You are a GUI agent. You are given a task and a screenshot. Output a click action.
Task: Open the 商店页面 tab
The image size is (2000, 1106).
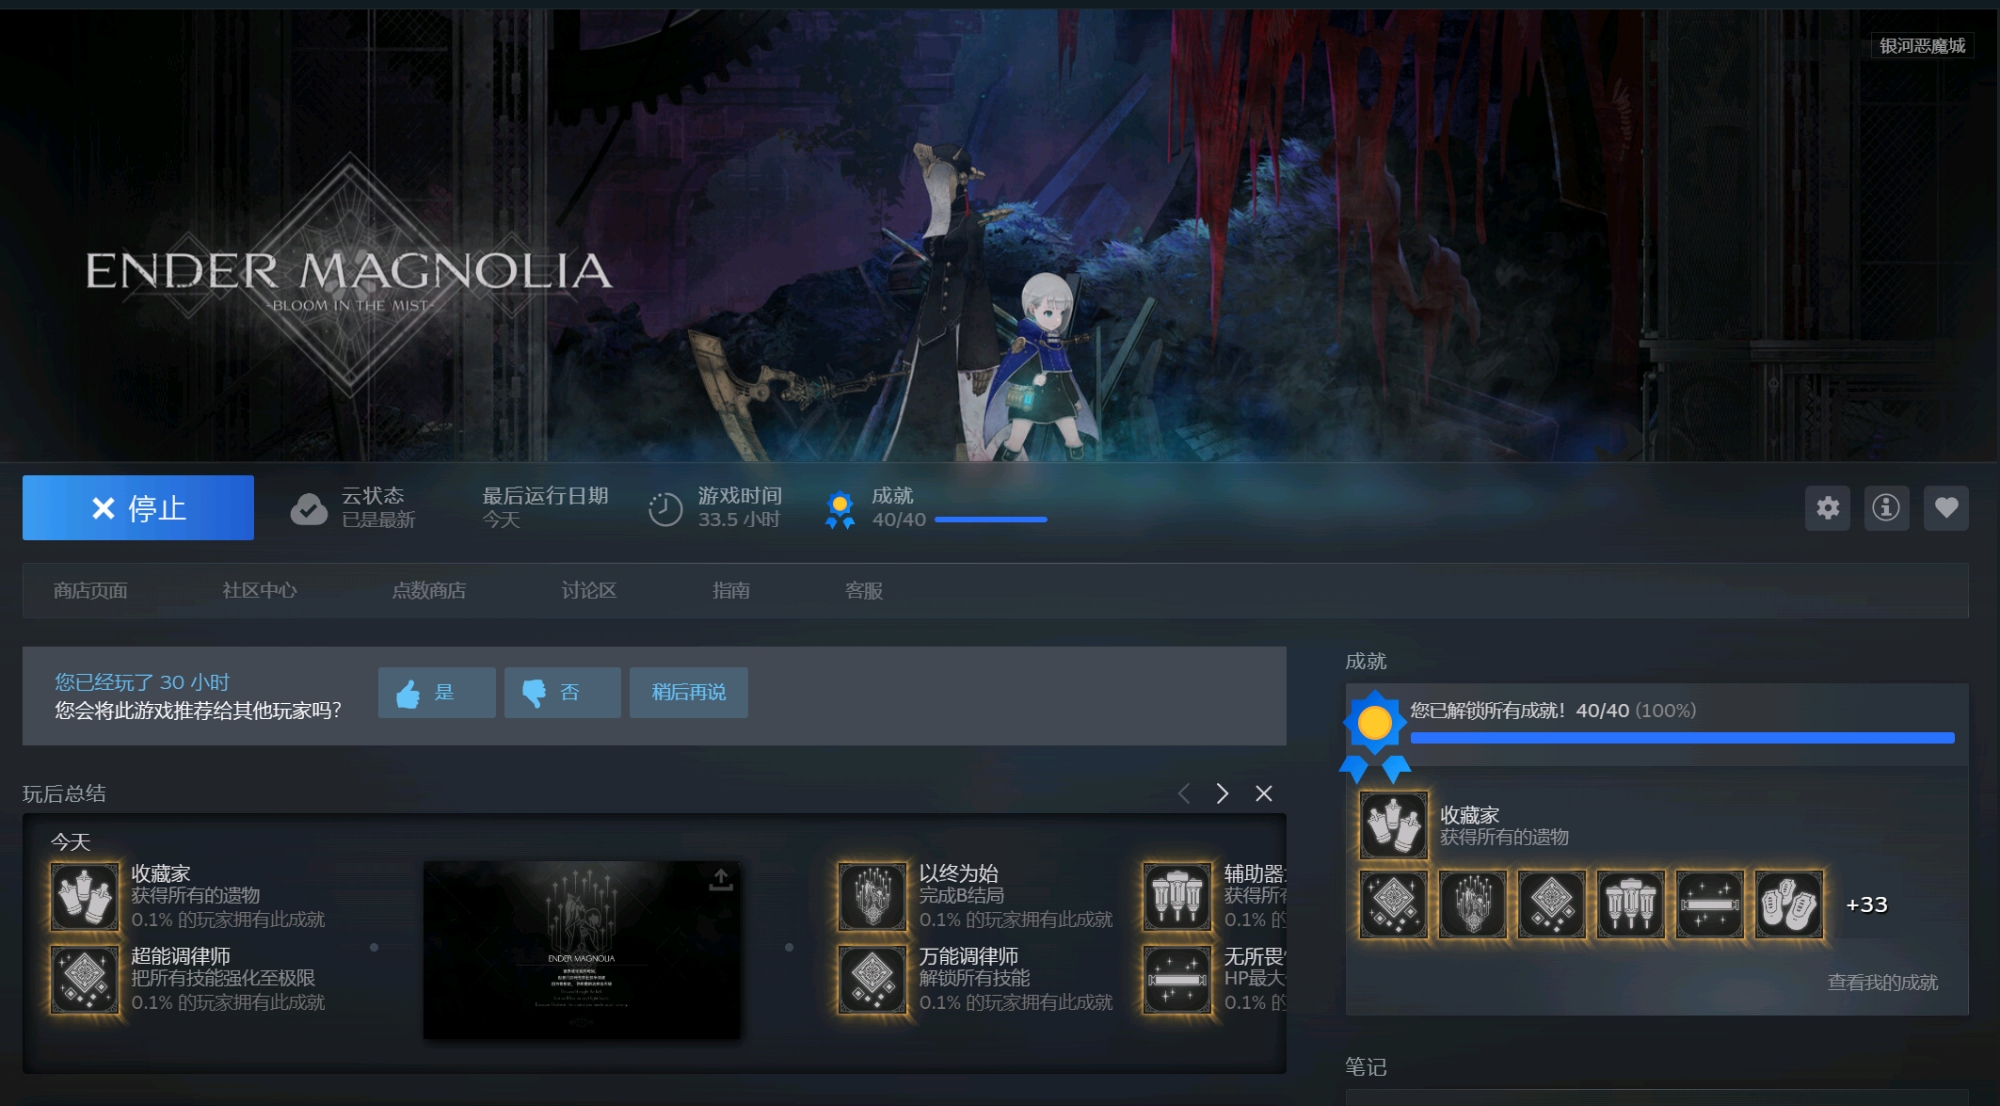pos(91,590)
